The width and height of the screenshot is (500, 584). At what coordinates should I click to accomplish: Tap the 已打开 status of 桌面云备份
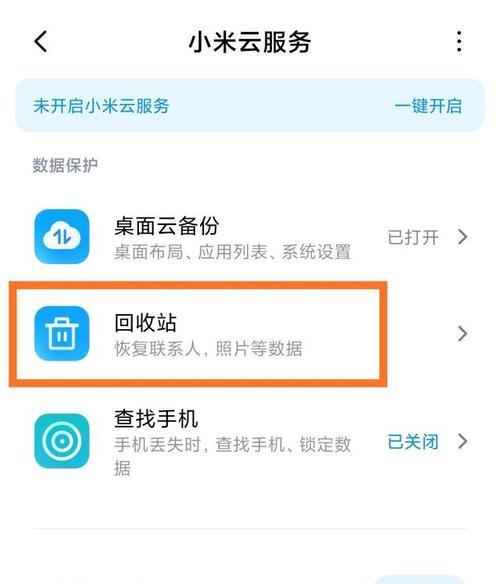[413, 238]
